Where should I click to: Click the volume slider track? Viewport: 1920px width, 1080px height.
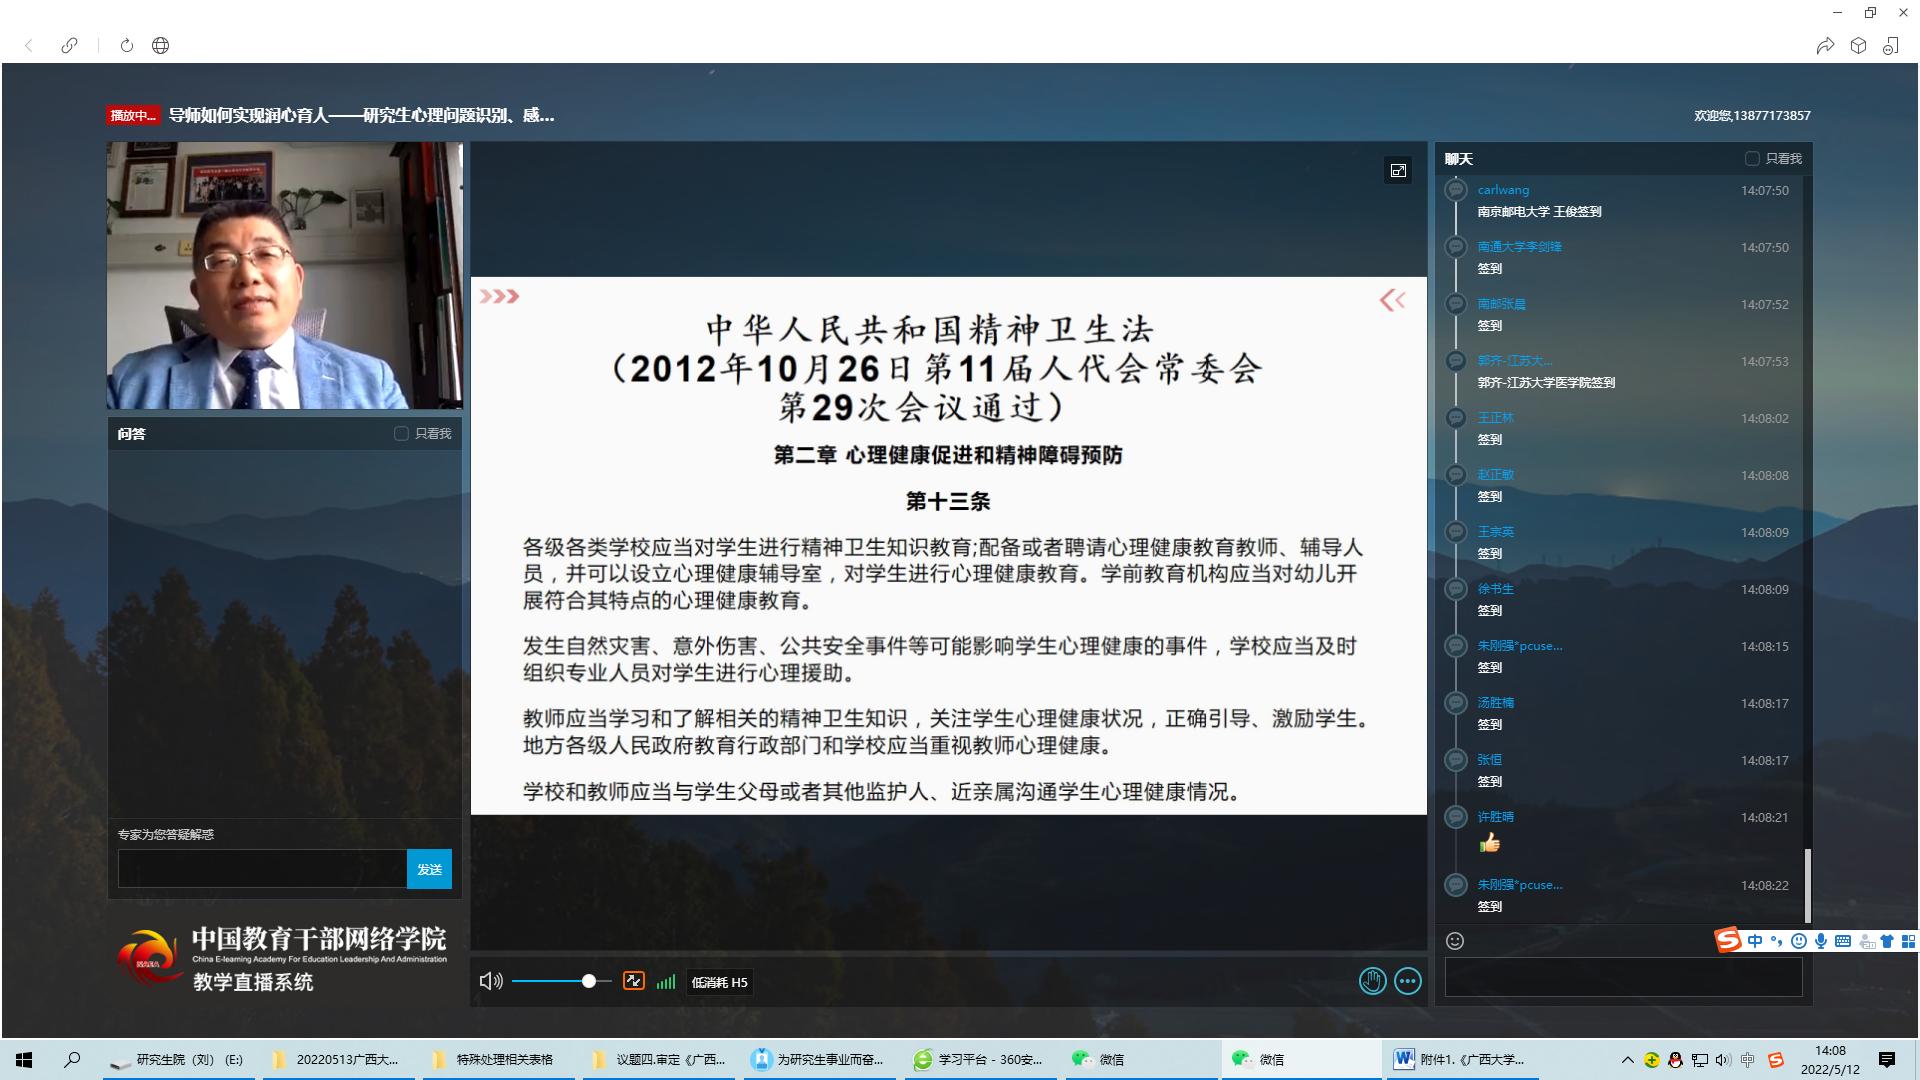pos(550,981)
